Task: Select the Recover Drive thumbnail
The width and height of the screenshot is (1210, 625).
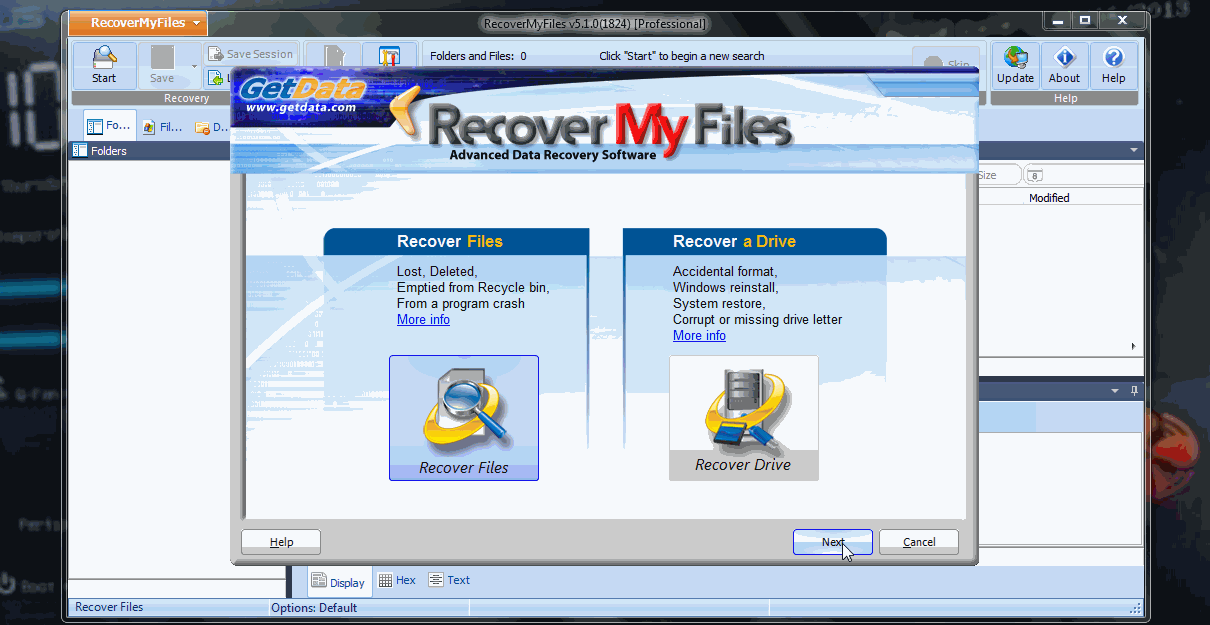Action: 743,418
